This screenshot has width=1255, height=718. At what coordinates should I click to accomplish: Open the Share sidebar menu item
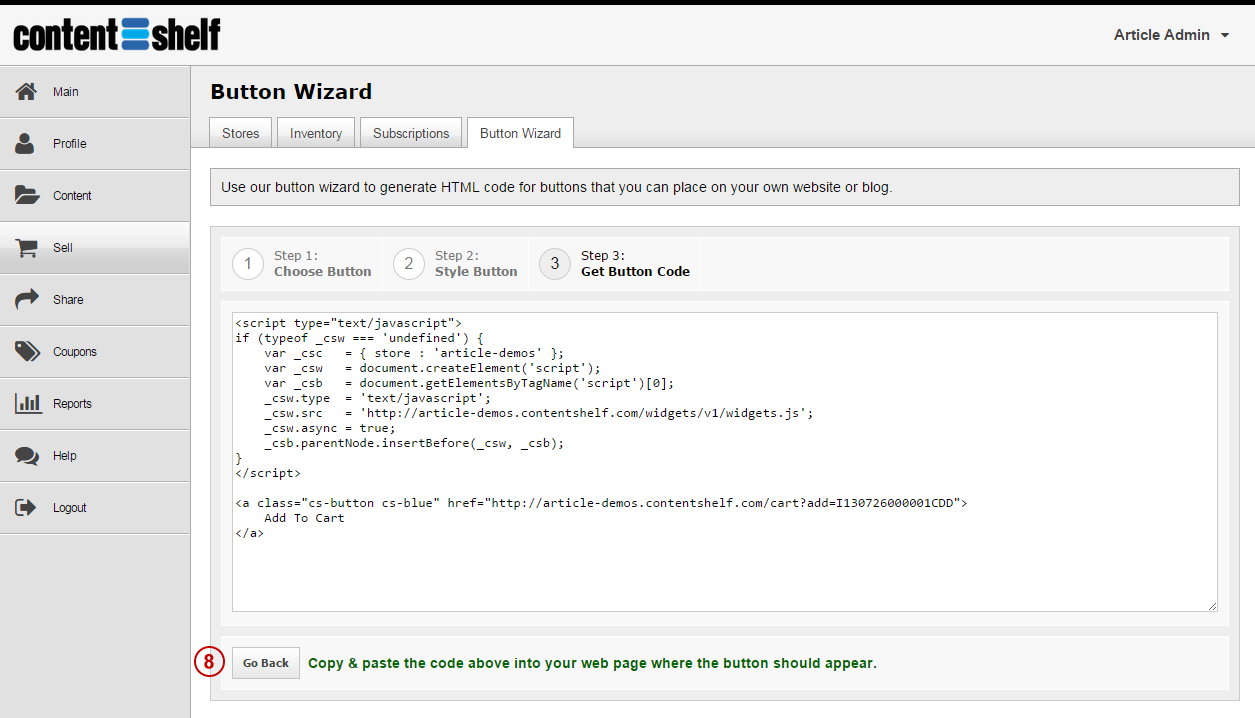click(x=95, y=300)
